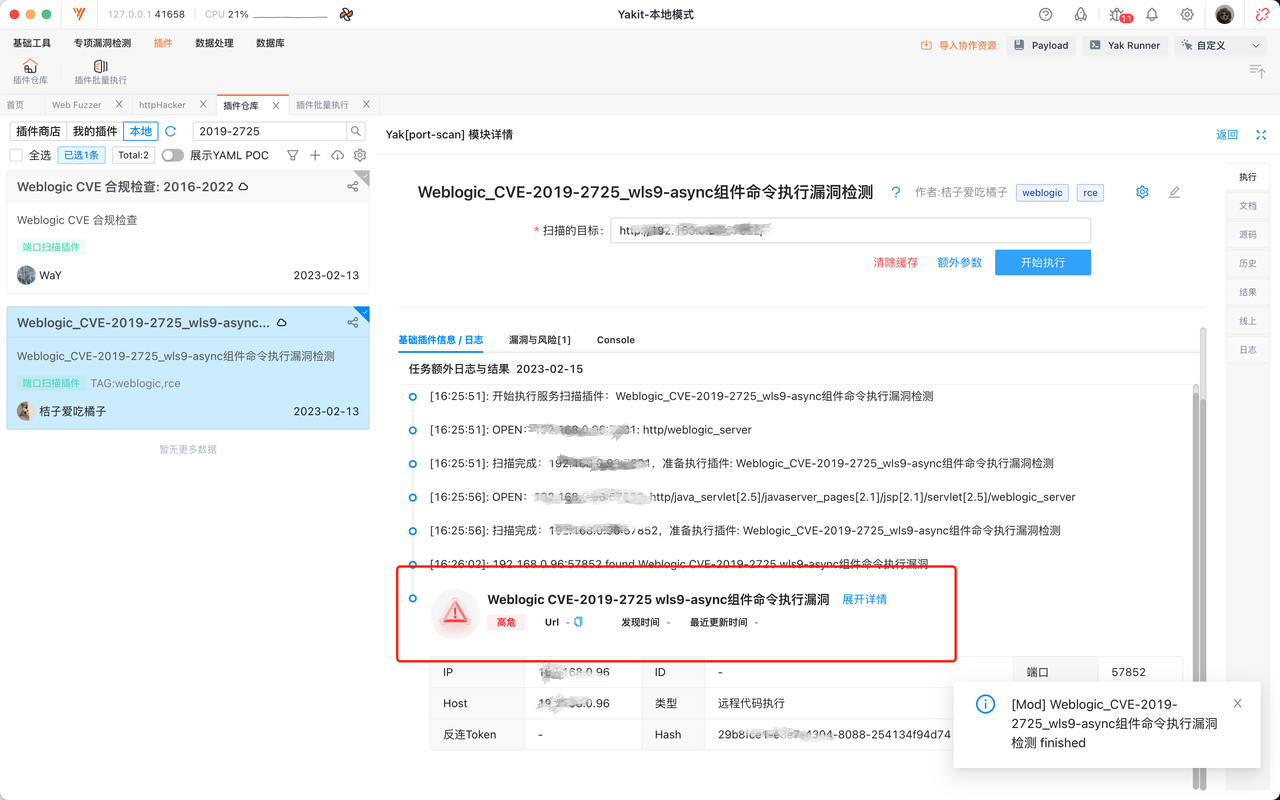Close the 插件批量执行 tab

366,104
